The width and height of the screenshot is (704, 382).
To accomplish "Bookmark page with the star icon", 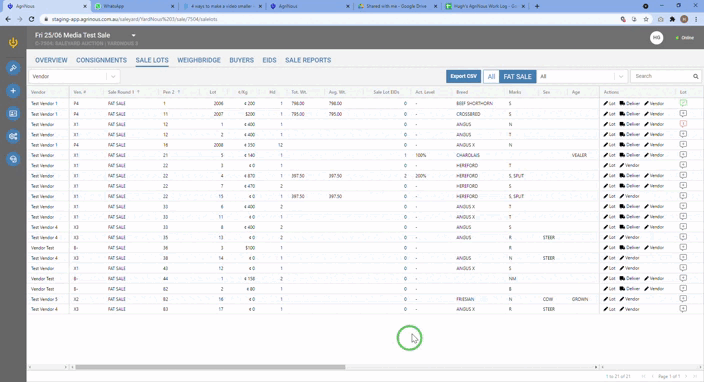I will [x=646, y=19].
